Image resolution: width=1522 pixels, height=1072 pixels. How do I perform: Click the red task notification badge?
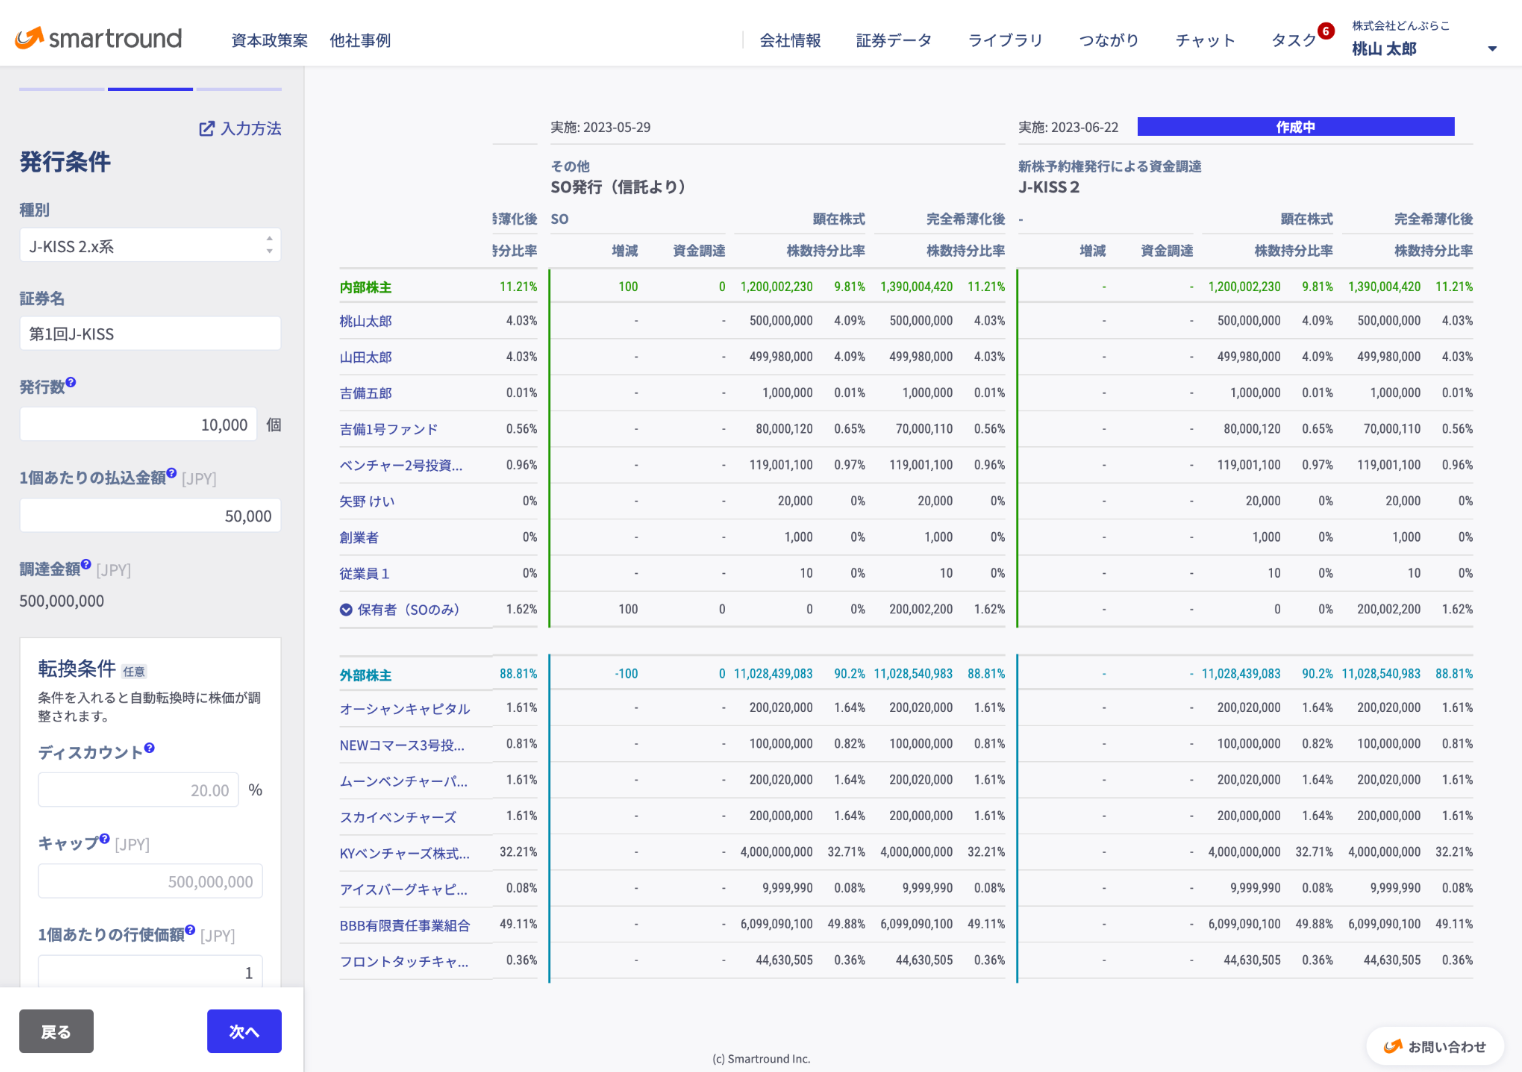pos(1326,31)
